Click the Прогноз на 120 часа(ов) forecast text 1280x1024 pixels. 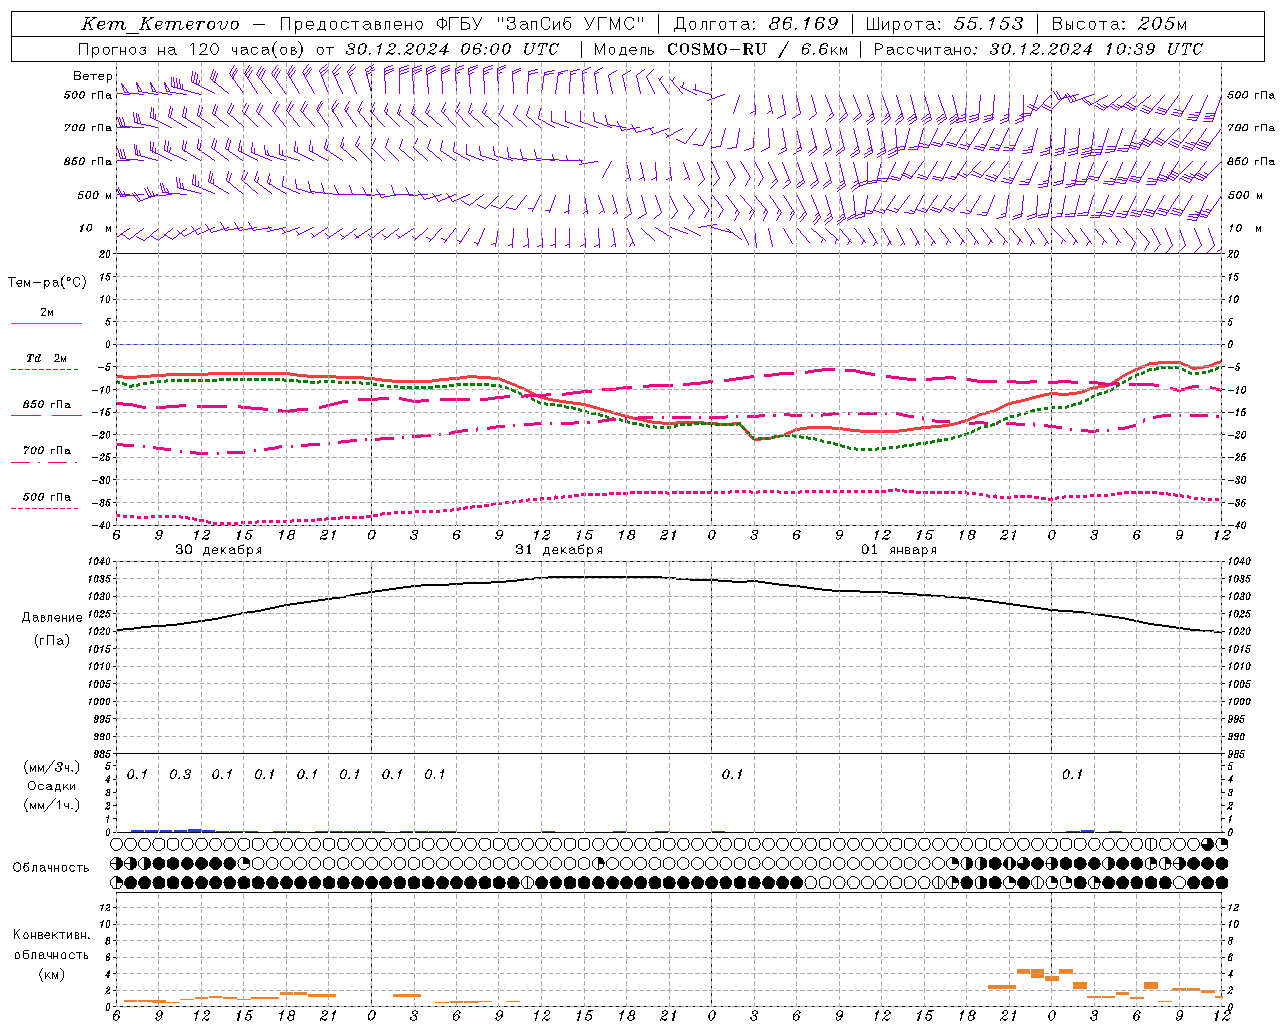tap(192, 49)
